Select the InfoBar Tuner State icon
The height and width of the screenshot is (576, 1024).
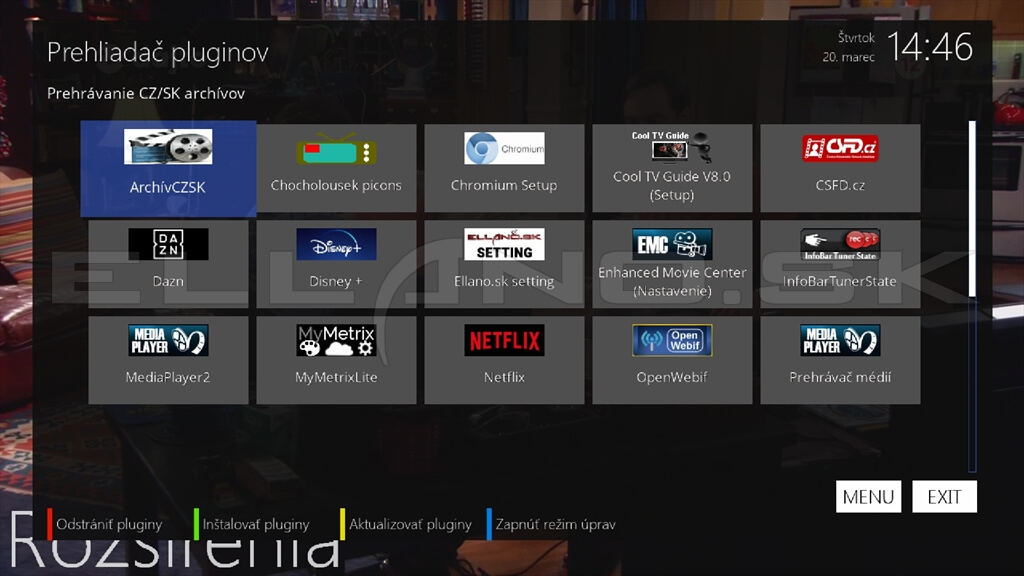(x=840, y=244)
